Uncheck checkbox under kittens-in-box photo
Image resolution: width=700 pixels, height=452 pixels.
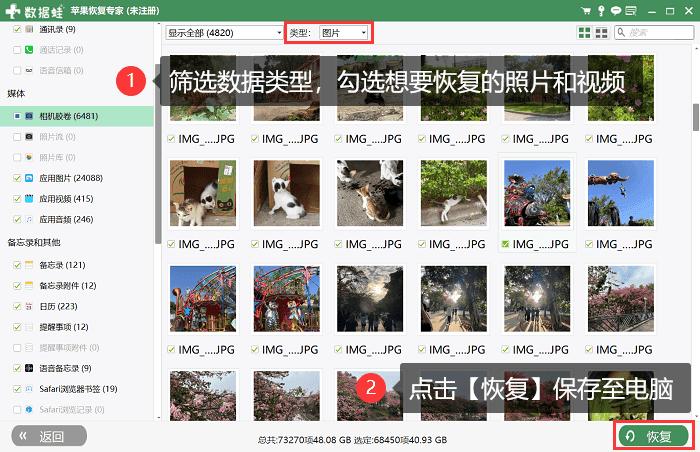pyautogui.click(x=171, y=244)
